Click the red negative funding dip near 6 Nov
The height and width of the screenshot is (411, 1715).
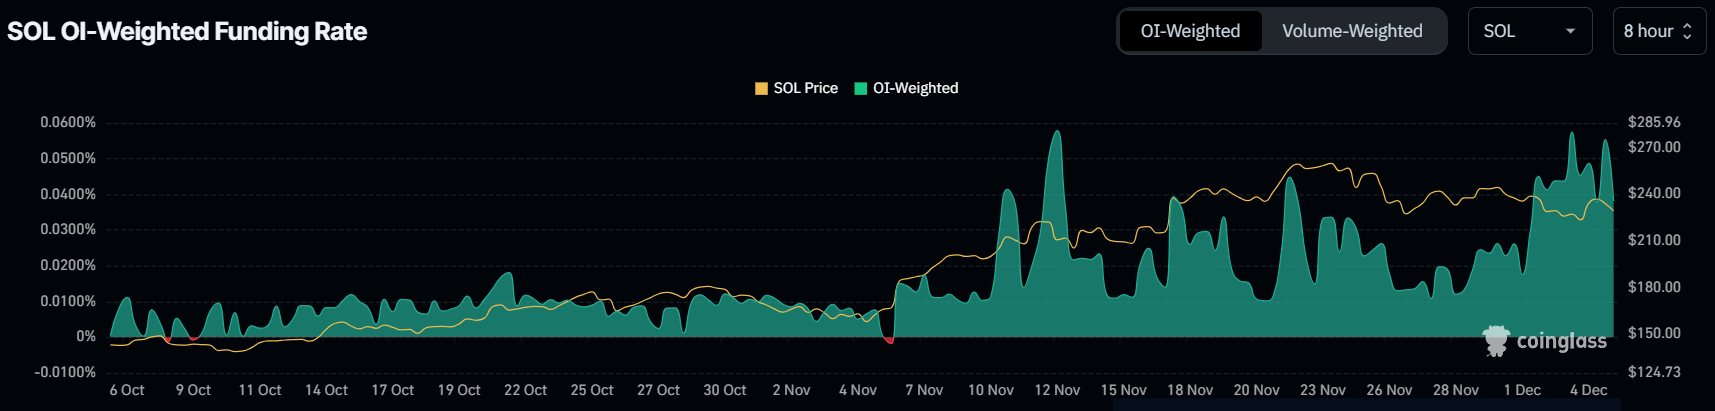click(x=889, y=341)
